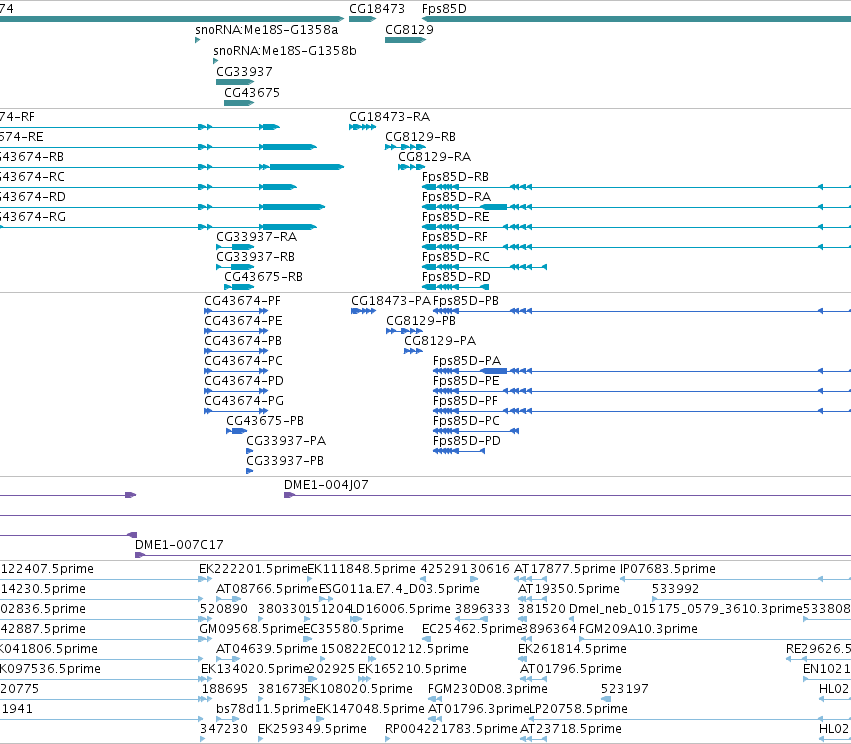Screen dimensions: 851x744
Task: Select protein label CG43674-PB
Action: click(243, 341)
